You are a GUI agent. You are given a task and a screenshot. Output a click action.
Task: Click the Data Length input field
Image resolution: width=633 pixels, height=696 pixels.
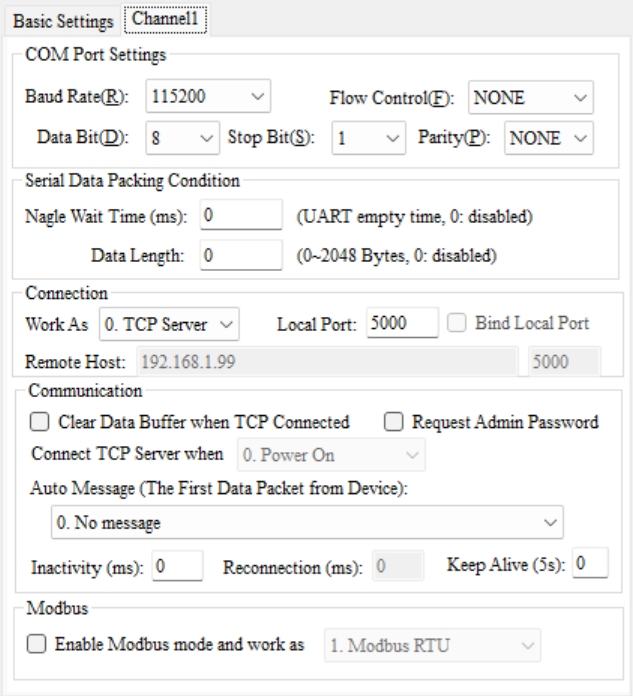(242, 255)
